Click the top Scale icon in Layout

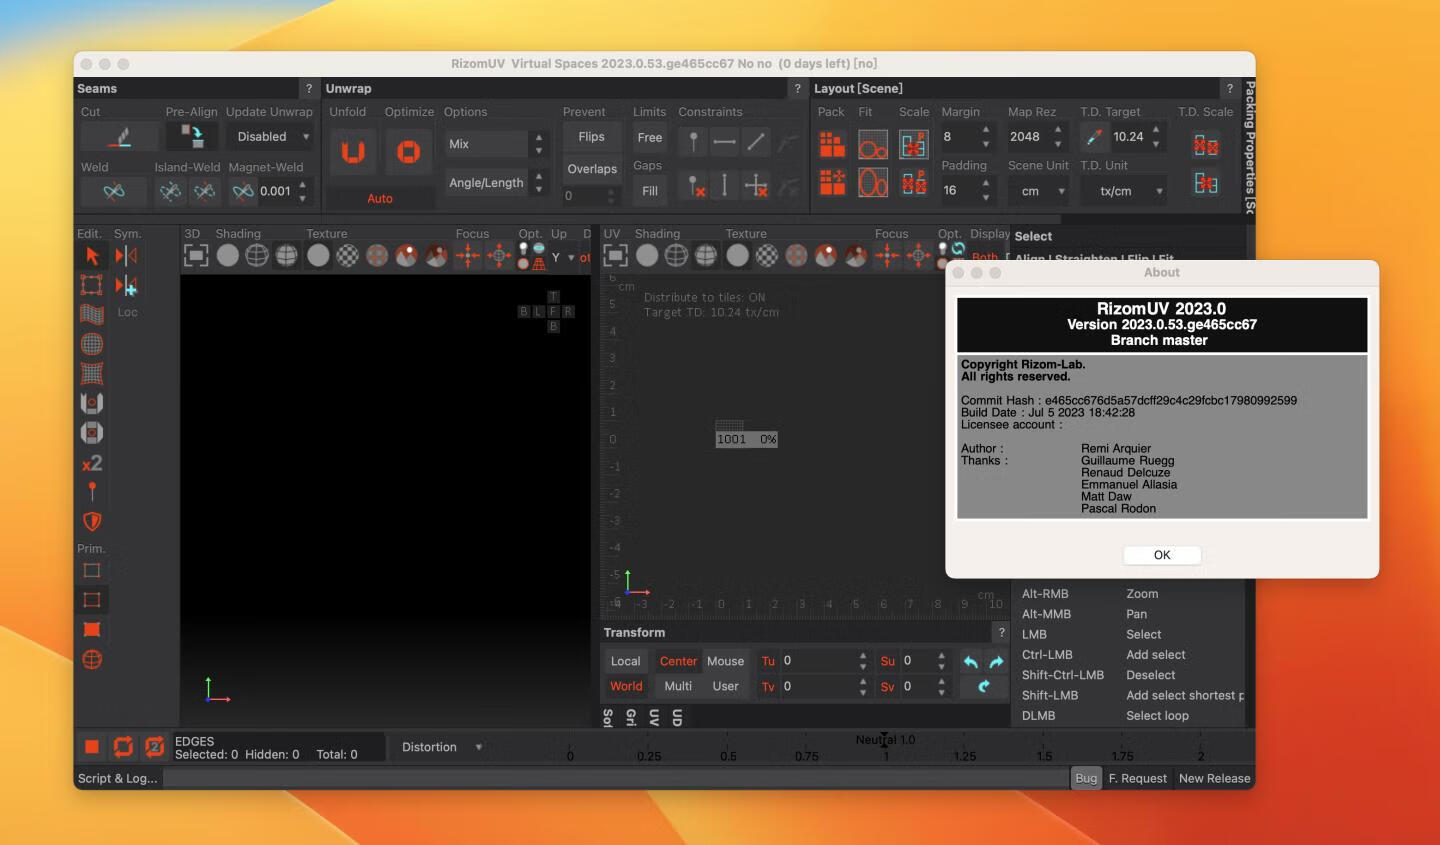click(x=913, y=145)
